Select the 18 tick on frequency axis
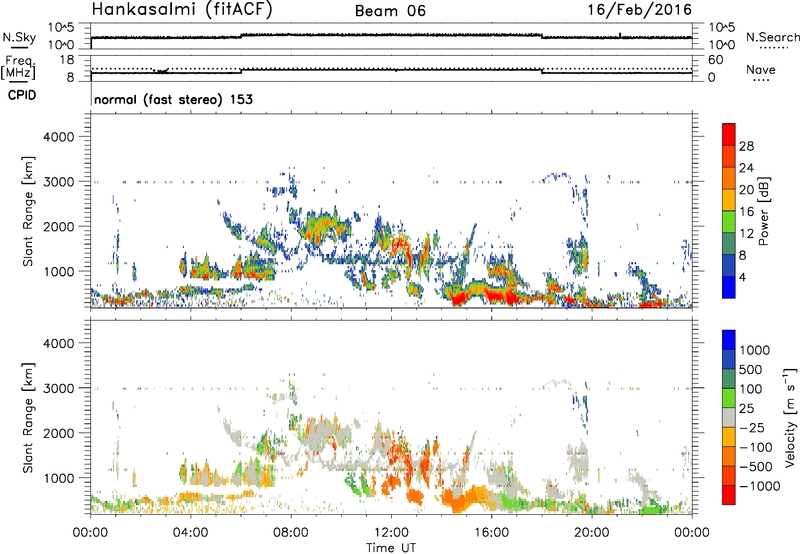Viewport: 800px width, 554px height. [66, 60]
